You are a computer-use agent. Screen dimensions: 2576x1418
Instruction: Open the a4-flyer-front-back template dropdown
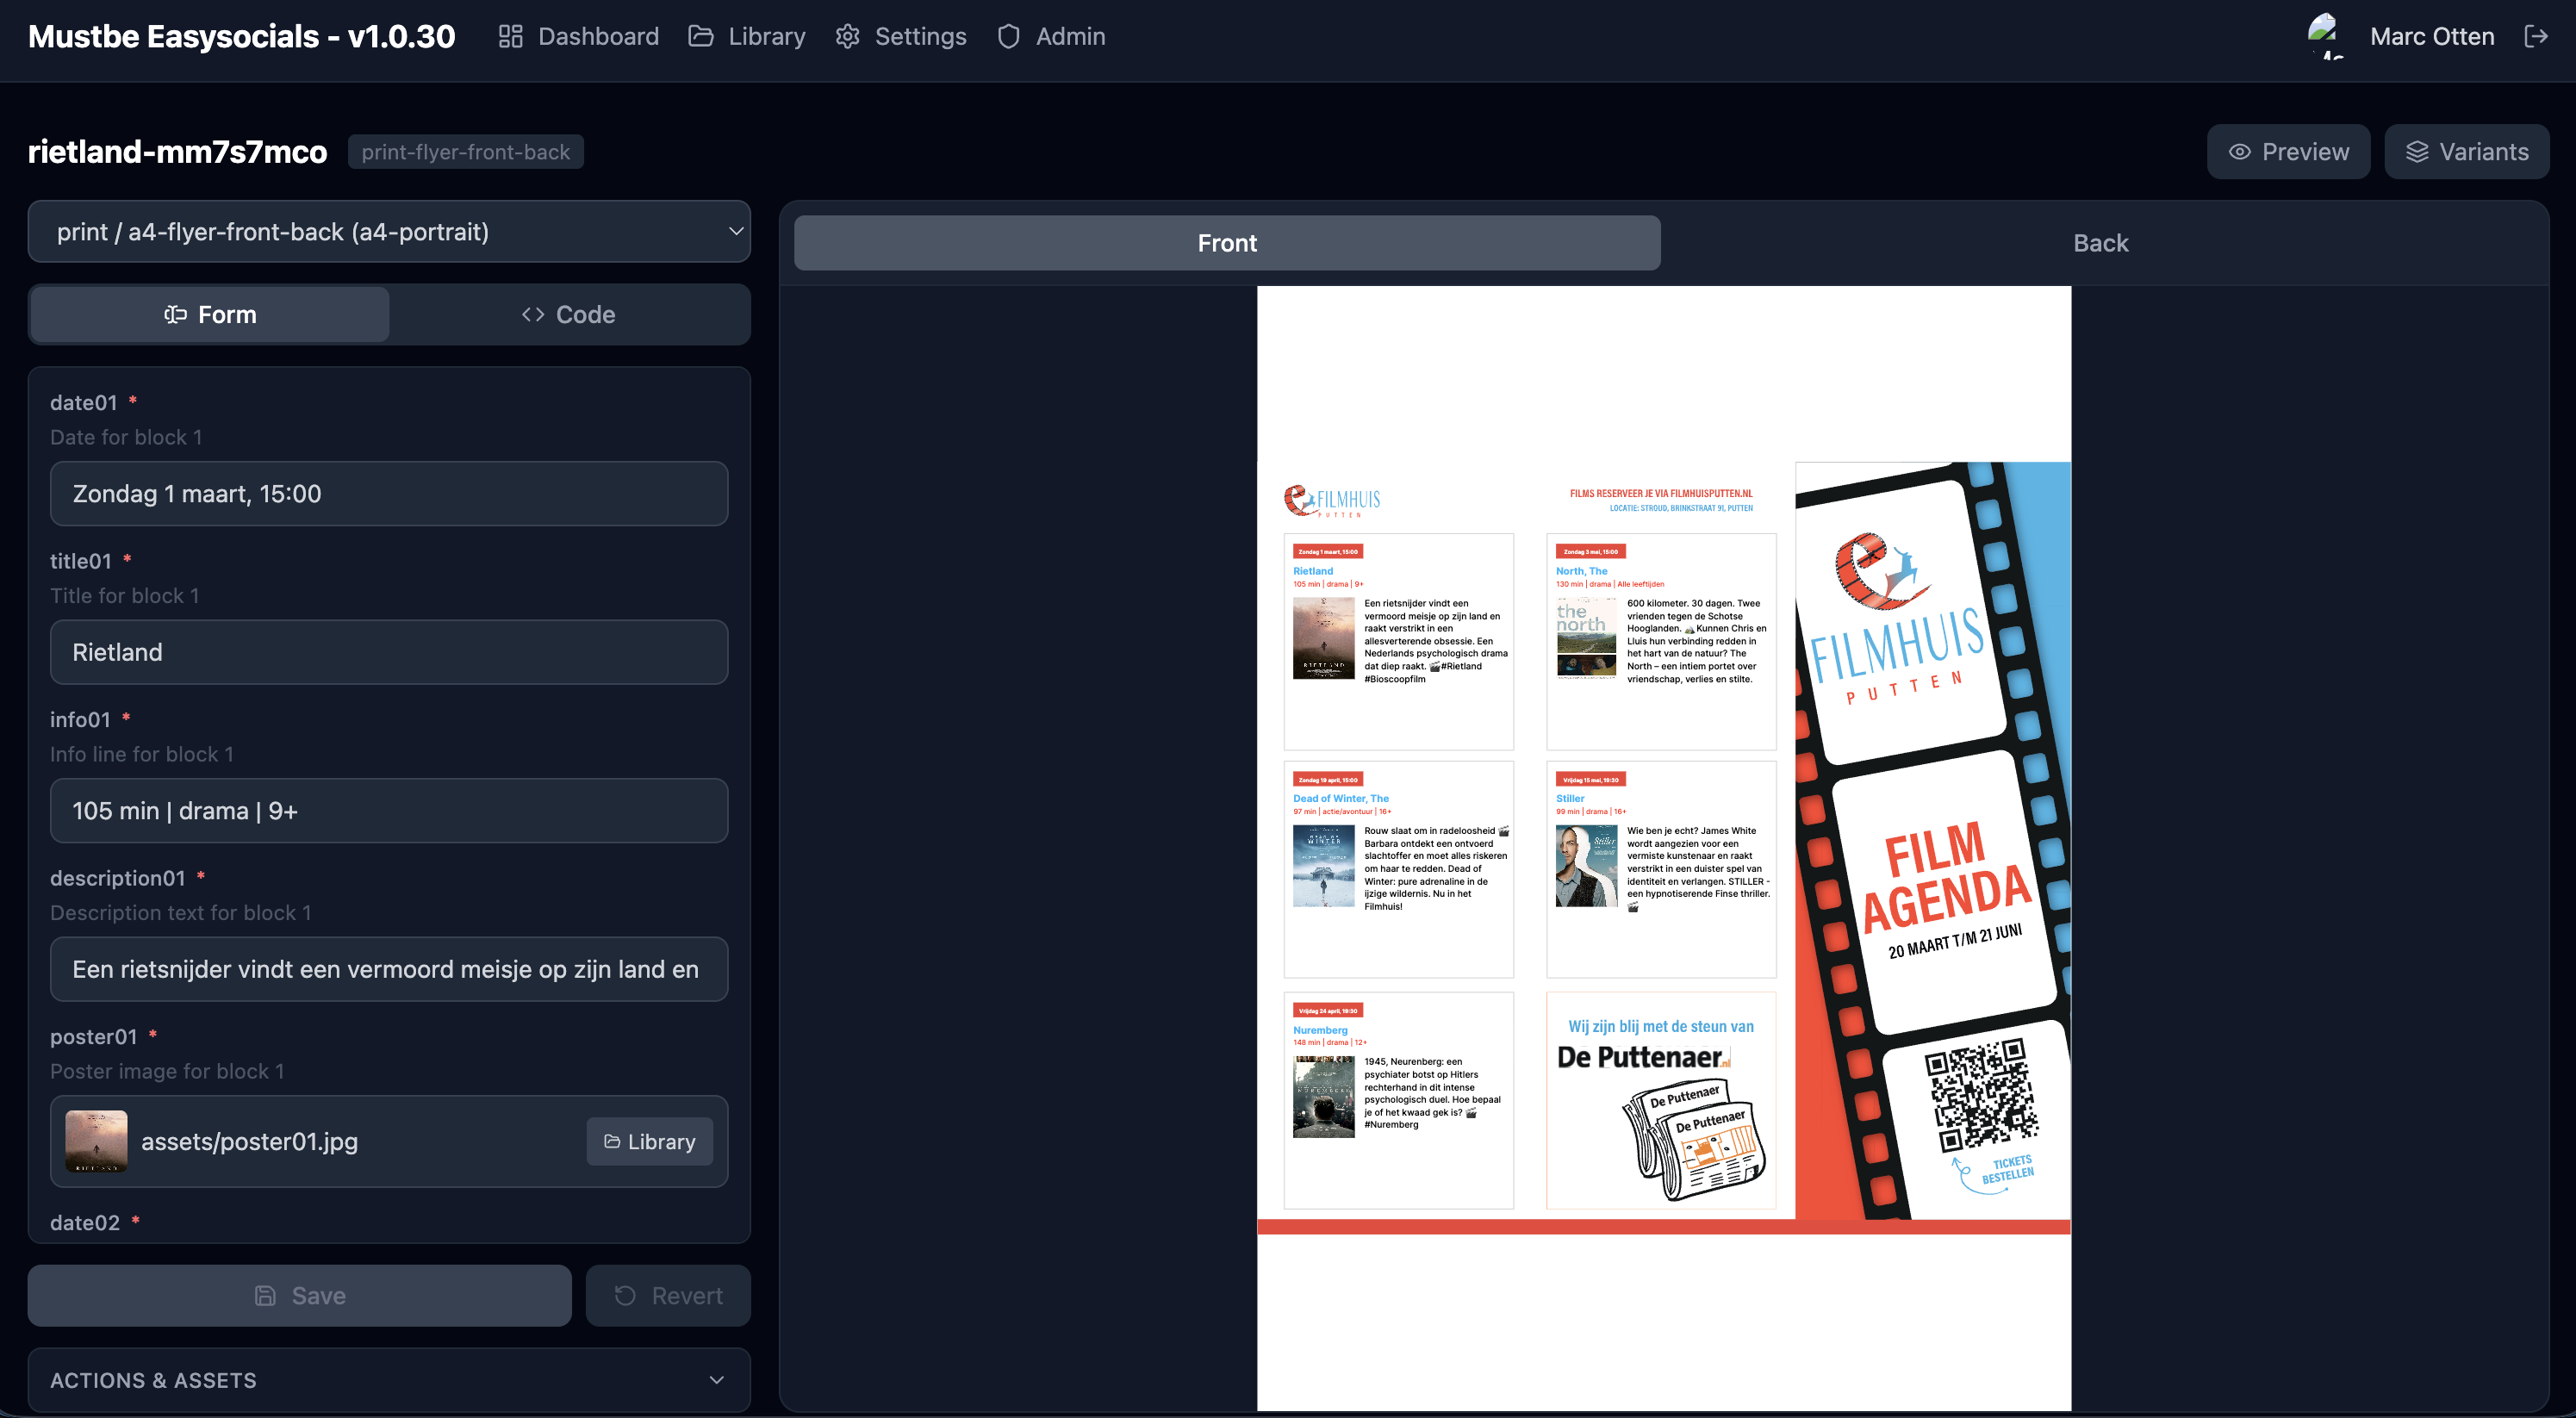point(389,232)
